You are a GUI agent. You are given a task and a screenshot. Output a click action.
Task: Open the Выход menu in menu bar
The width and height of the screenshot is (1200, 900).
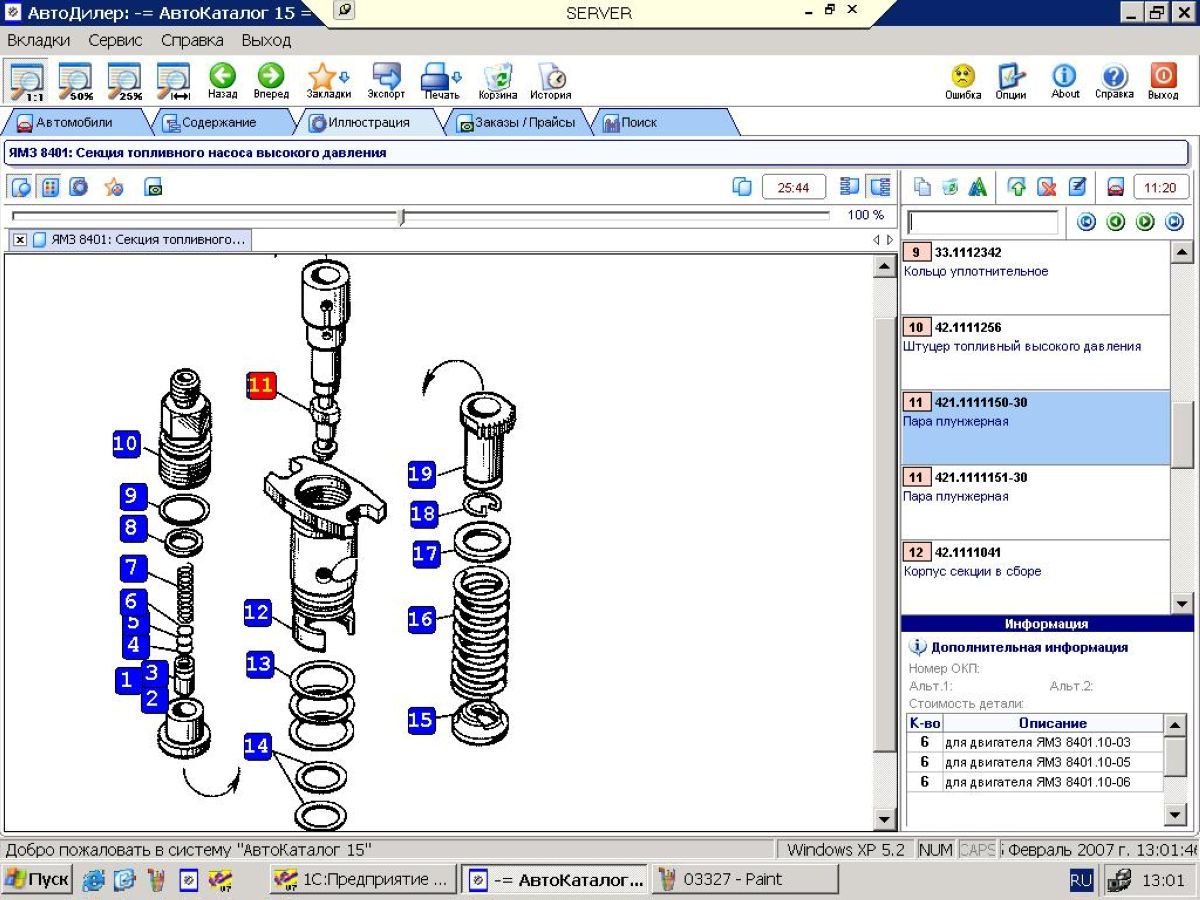tap(266, 40)
